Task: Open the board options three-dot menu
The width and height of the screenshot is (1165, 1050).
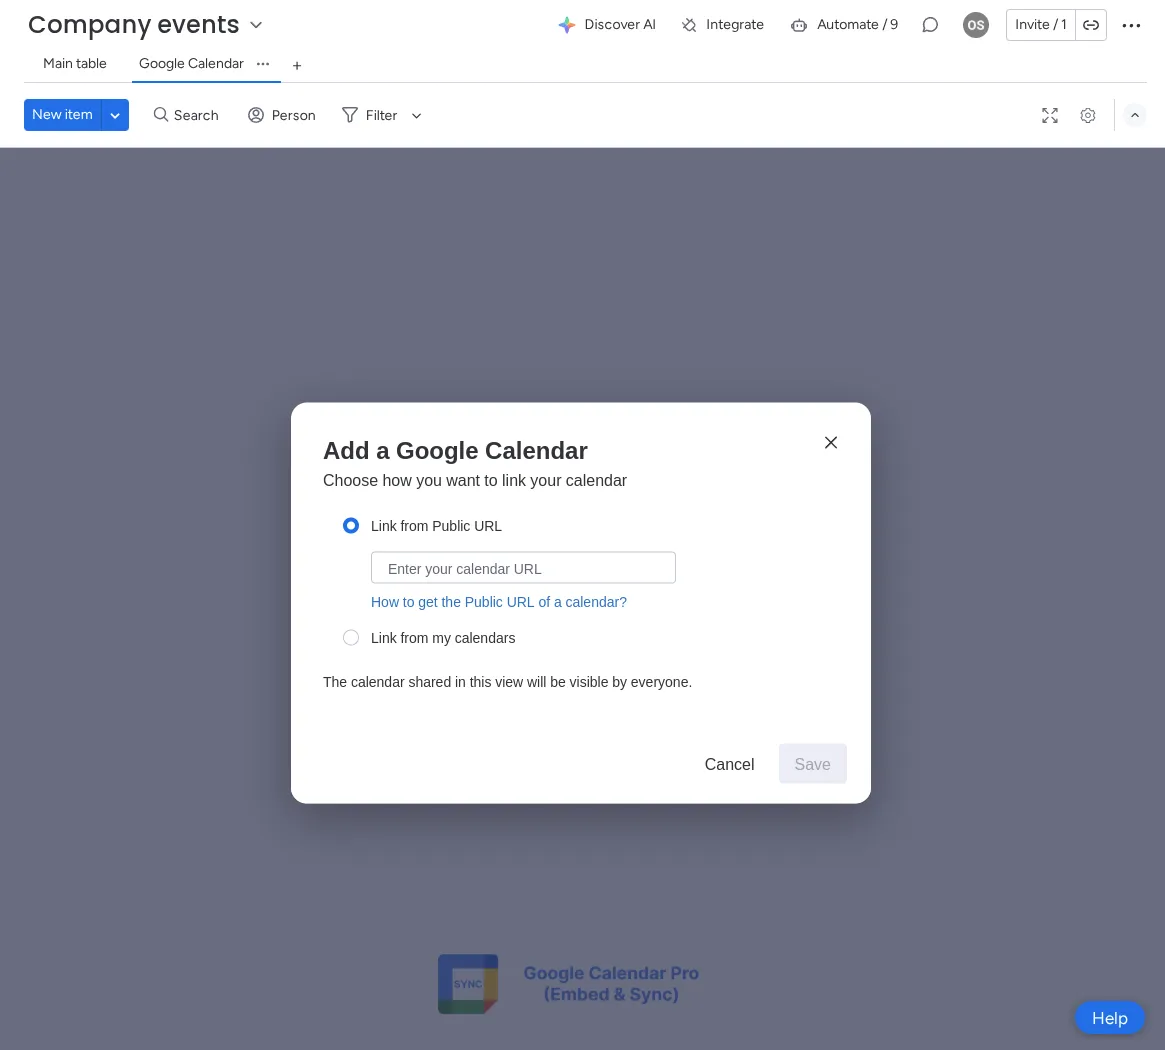Action: pos(1131,25)
